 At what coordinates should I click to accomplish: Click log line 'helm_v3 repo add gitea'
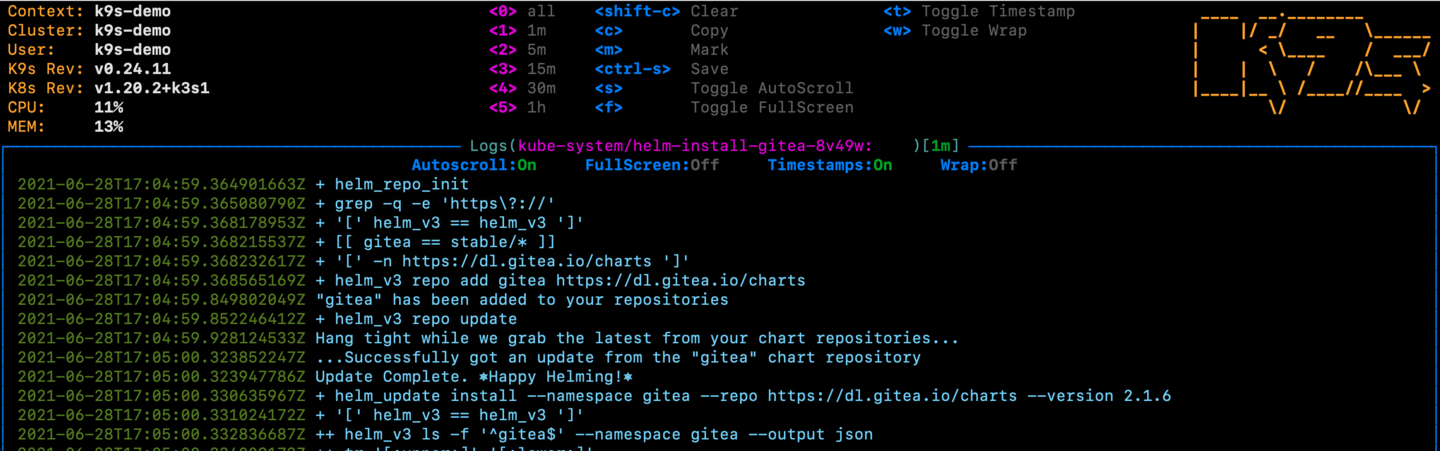pyautogui.click(x=560, y=280)
